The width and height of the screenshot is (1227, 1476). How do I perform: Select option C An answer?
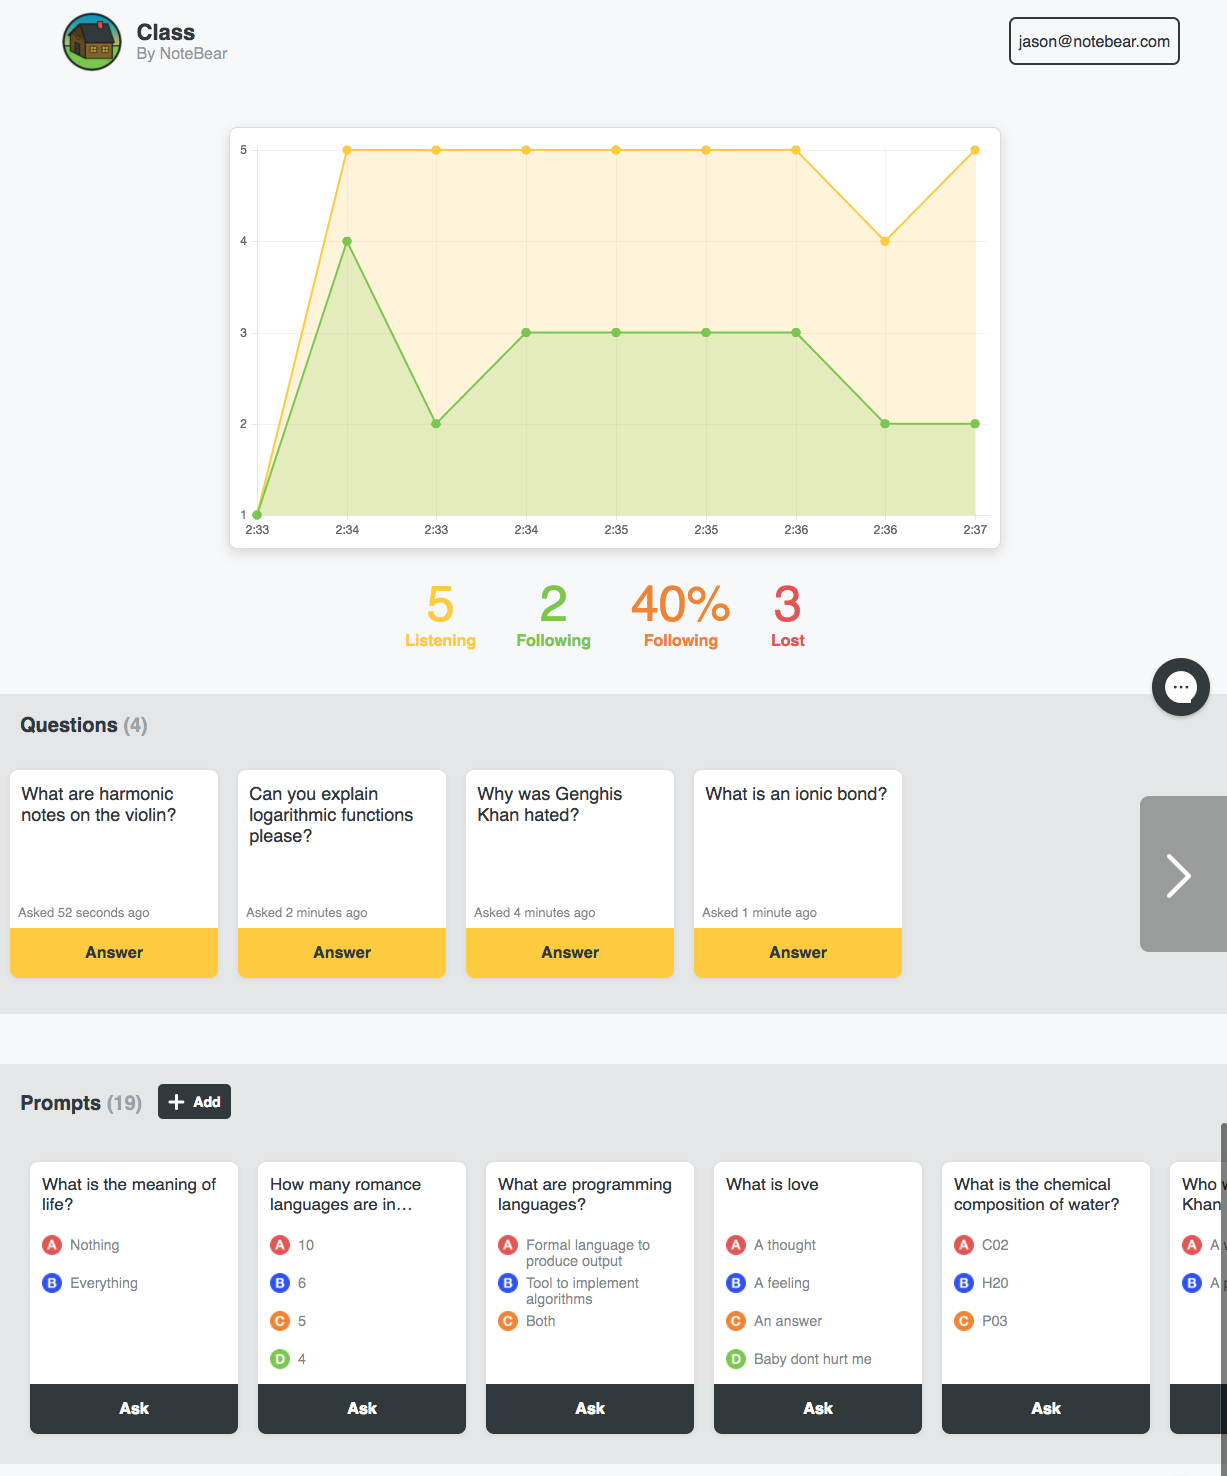(774, 1321)
